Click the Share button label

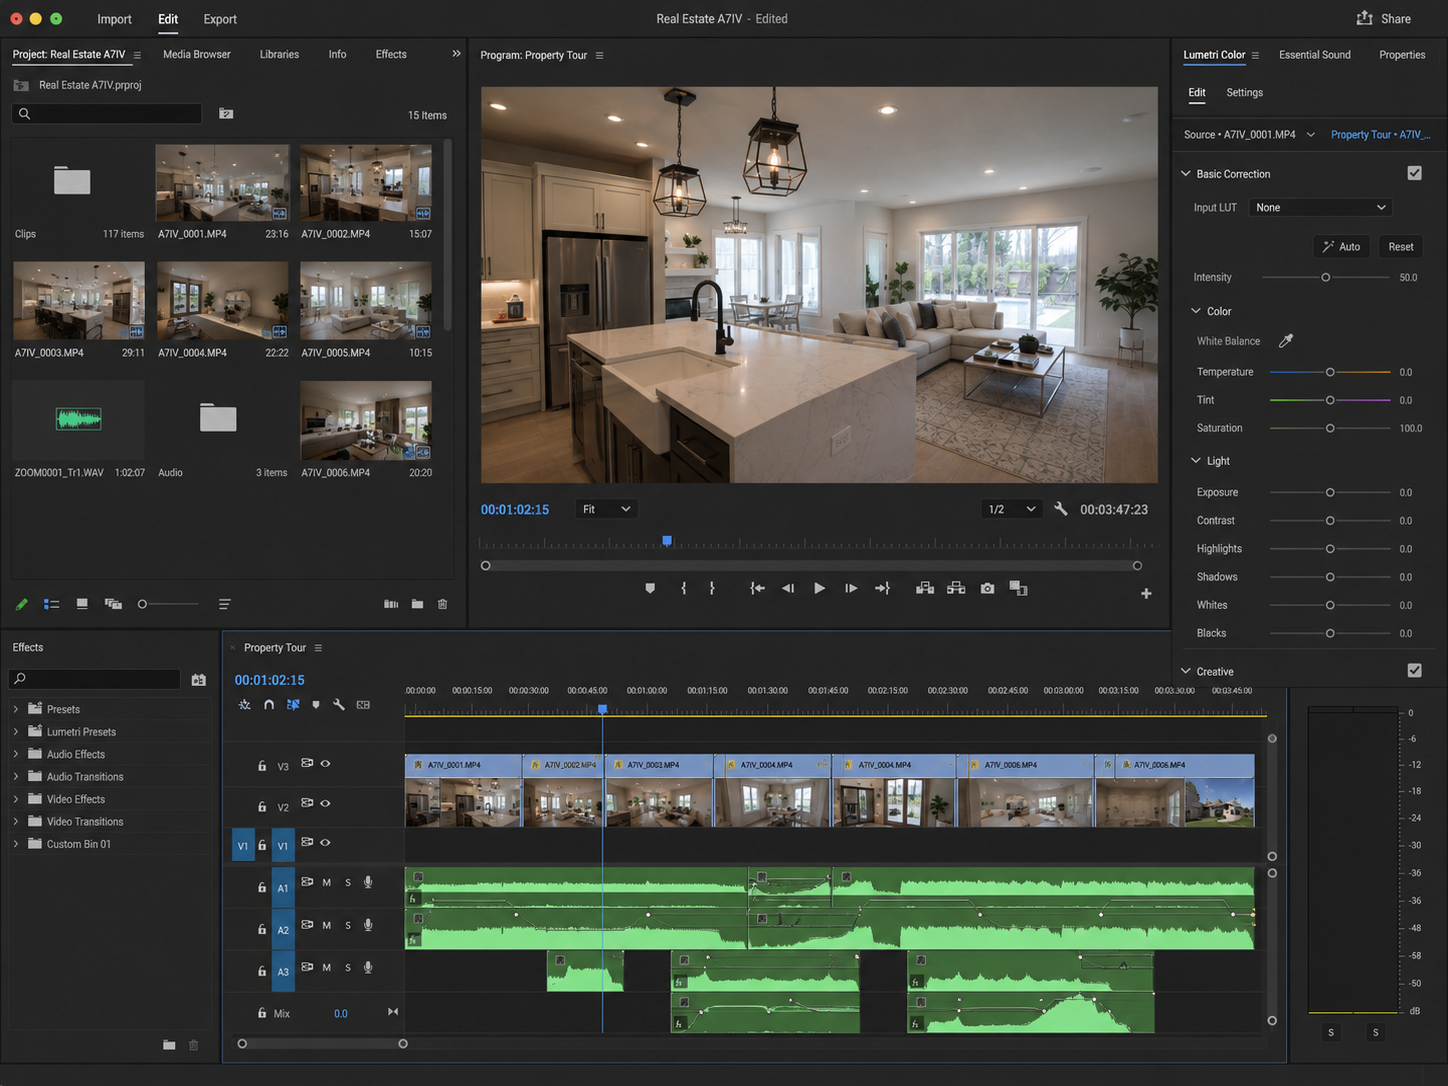tap(1396, 19)
